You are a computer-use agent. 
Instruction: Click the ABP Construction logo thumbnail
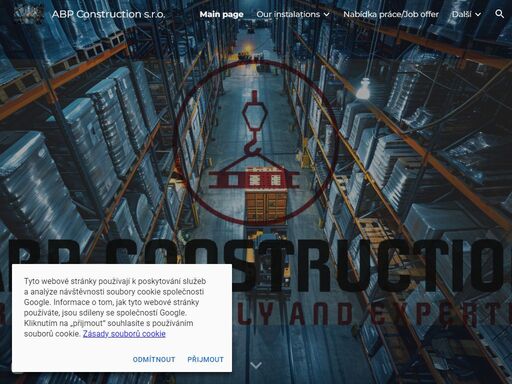pyautogui.click(x=28, y=14)
